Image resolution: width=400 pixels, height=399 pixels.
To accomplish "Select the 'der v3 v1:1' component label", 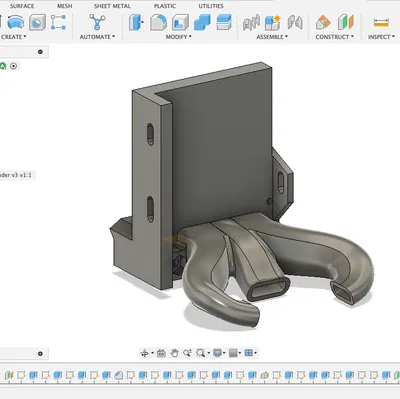I will click(16, 175).
